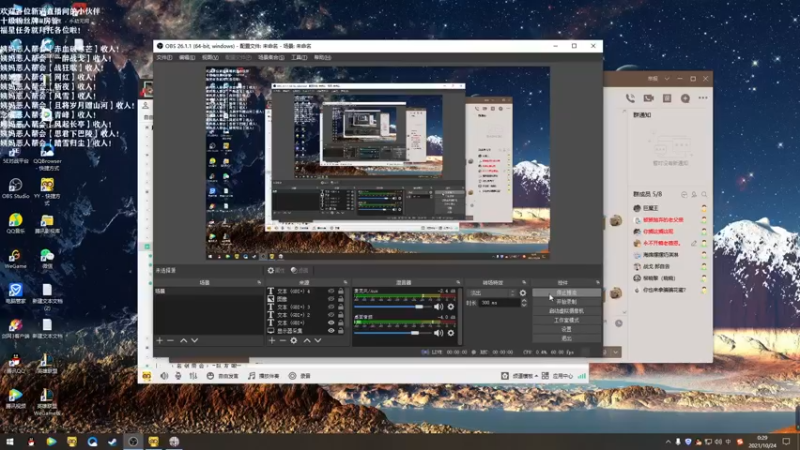This screenshot has width=800, height=450.
Task: Expand the 模板 dropdown in YY bar
Action: pos(536,376)
